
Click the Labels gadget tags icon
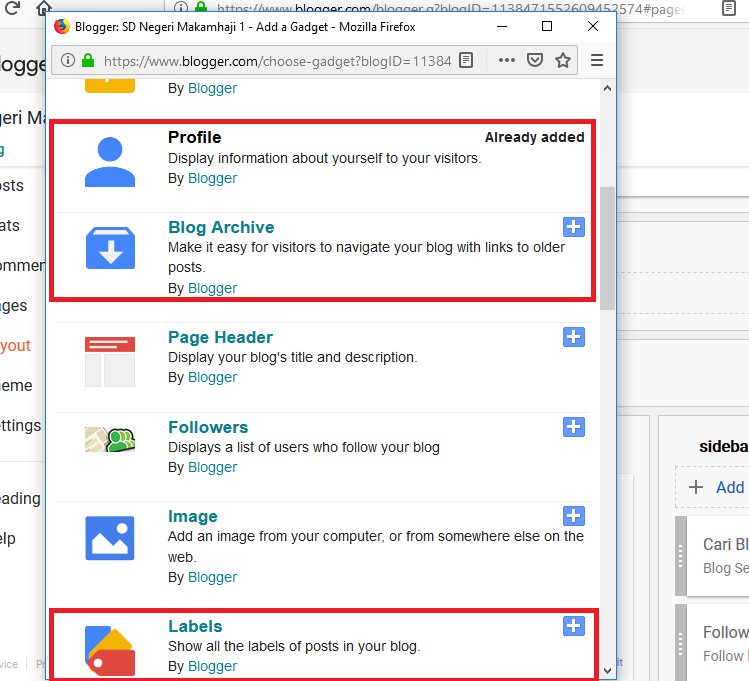tap(110, 650)
